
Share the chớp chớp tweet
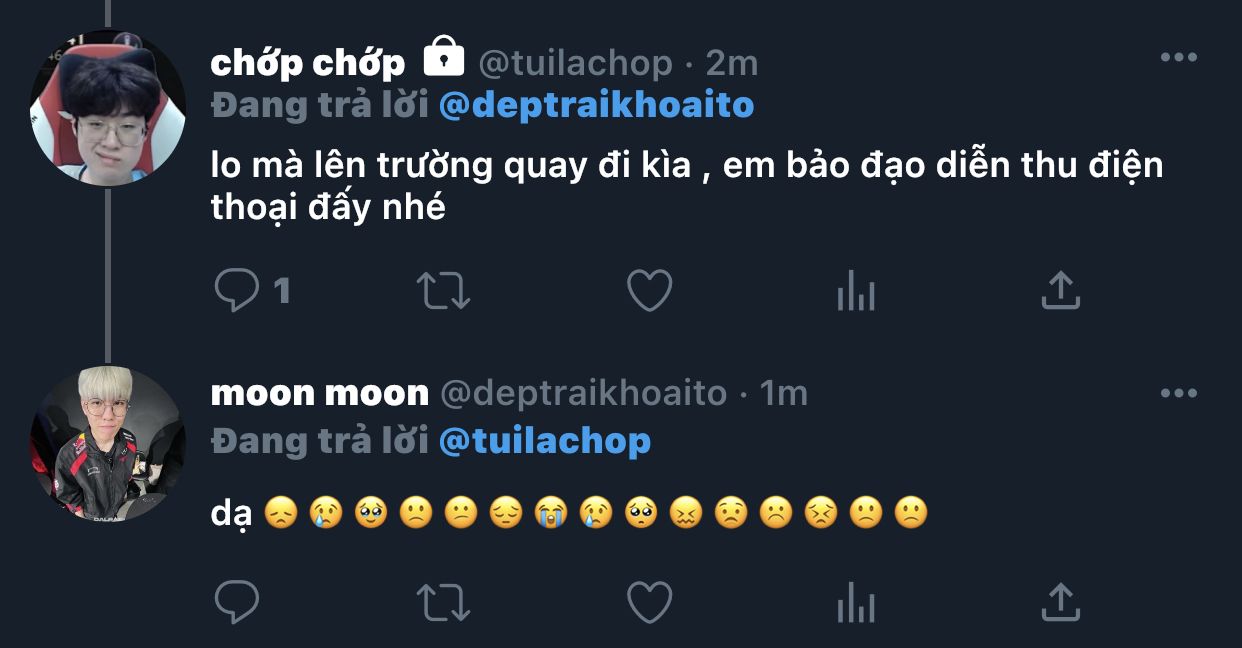[1060, 291]
